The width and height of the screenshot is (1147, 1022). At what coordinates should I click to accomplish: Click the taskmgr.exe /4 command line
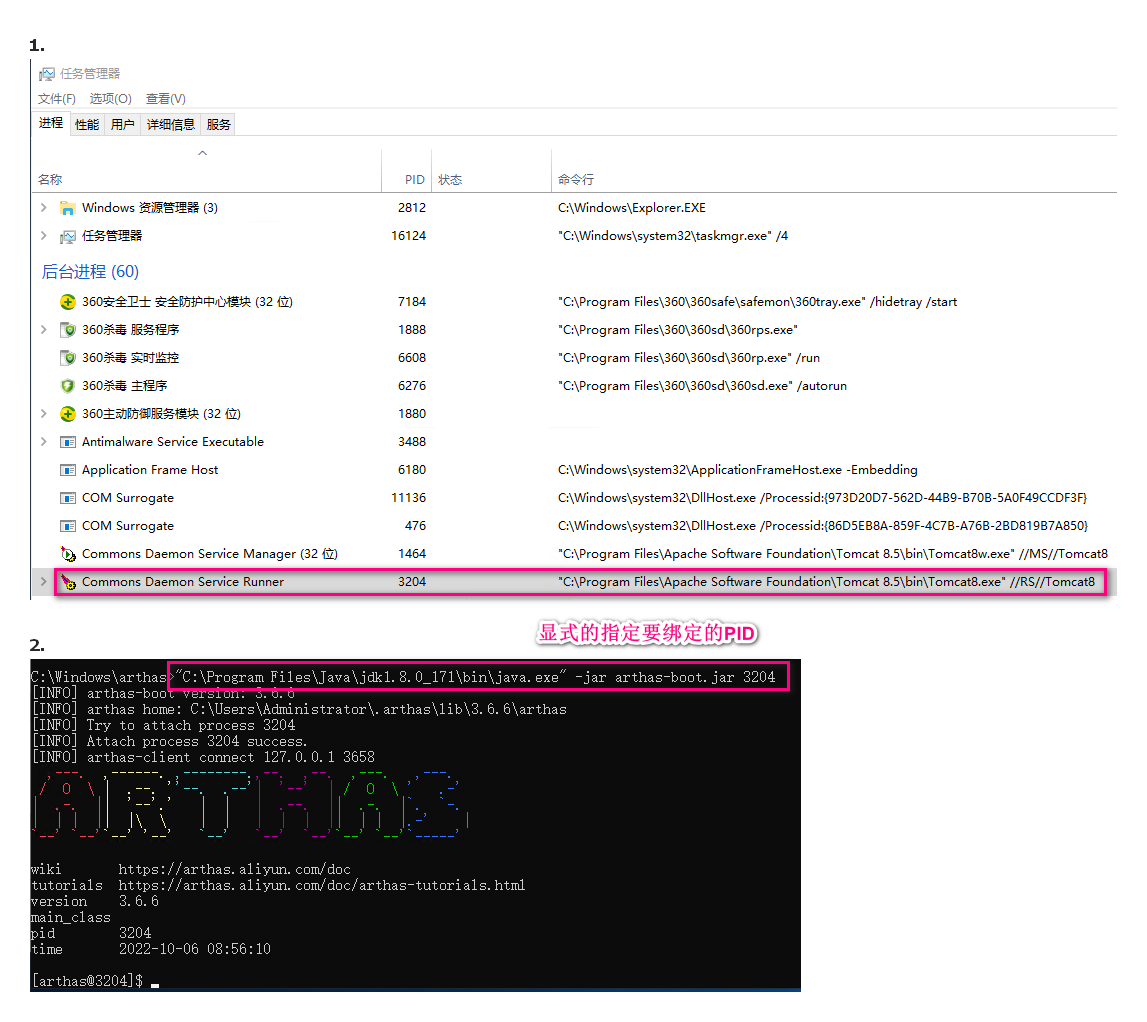coord(673,236)
